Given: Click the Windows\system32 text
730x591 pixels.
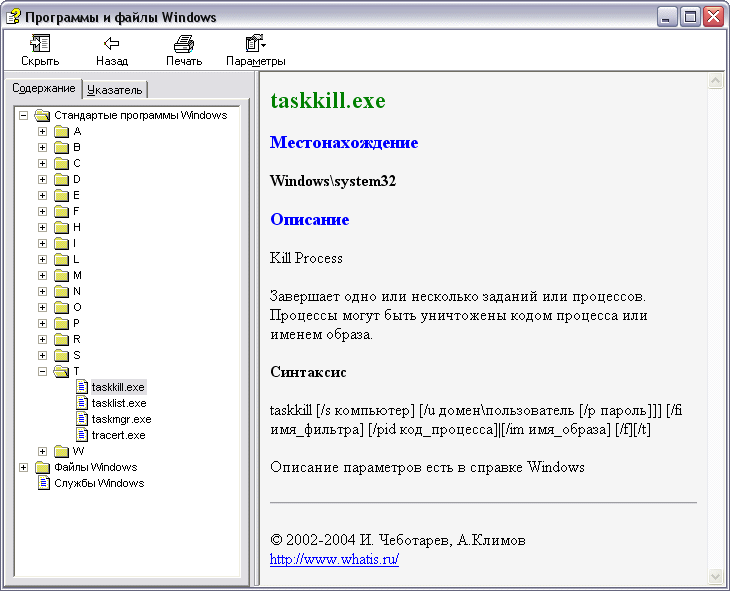Looking at the screenshot, I should point(333,181).
